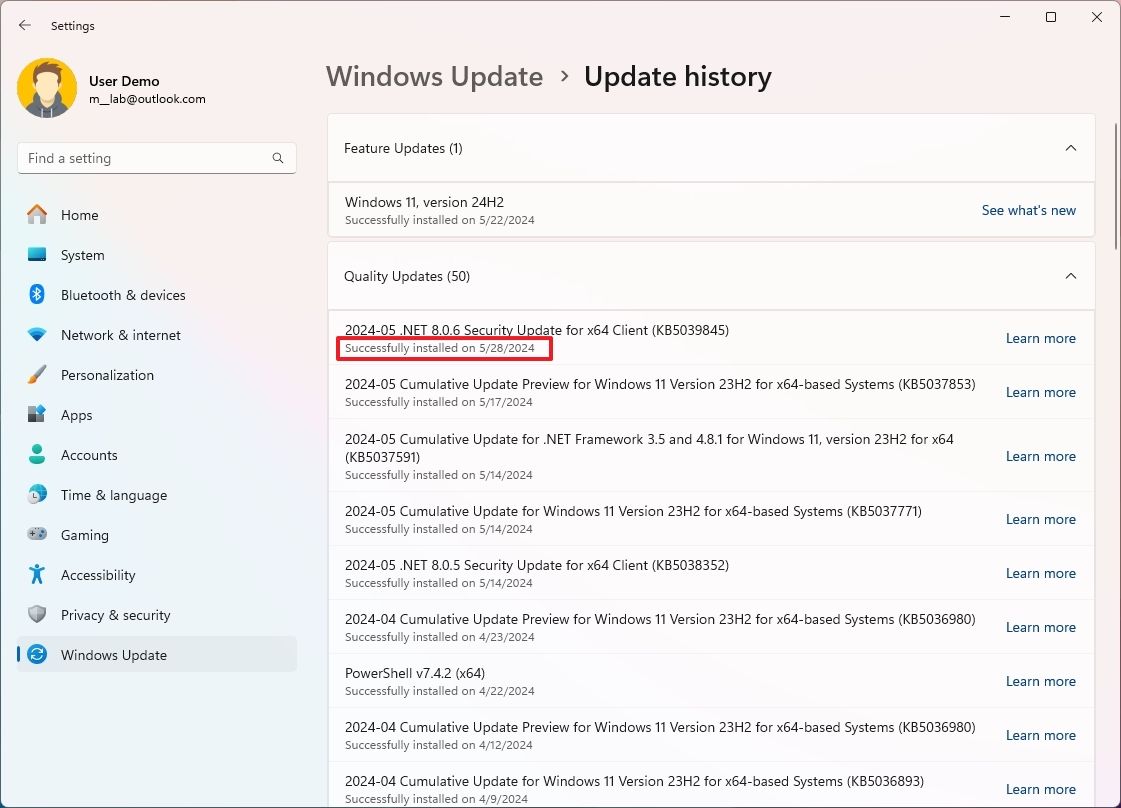This screenshot has height=808, width=1121.
Task: Click Learn more for KB5039845 update
Action: pos(1041,338)
